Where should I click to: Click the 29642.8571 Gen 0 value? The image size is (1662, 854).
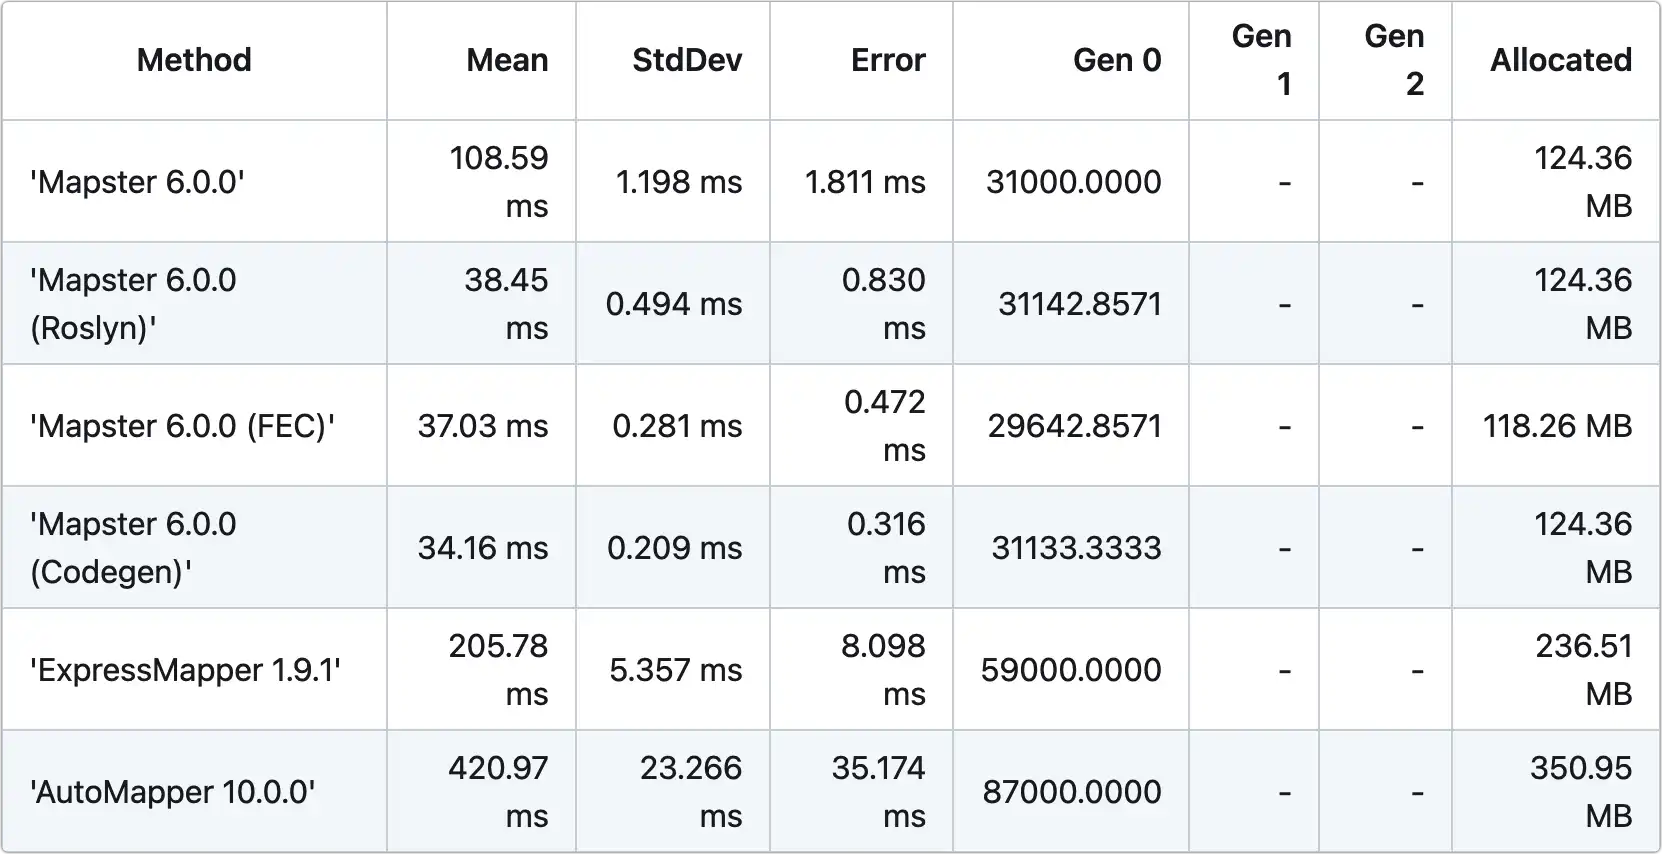pos(1074,426)
